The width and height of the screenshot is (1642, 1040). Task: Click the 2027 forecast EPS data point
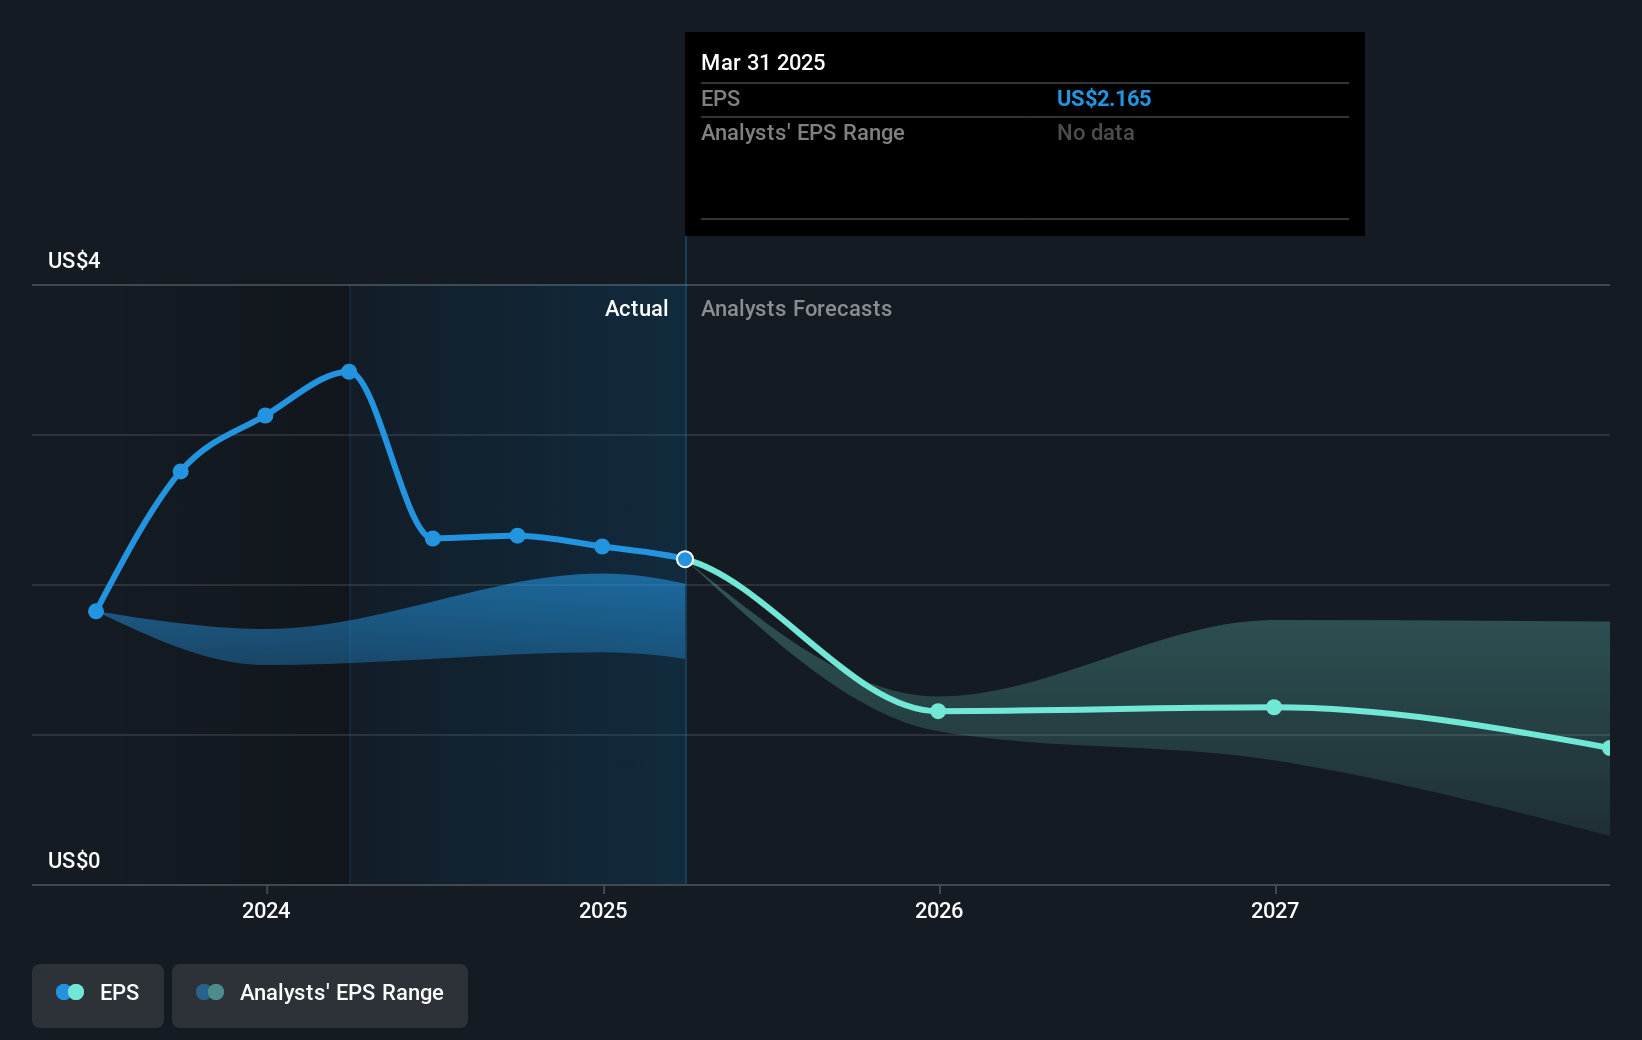tap(1274, 707)
